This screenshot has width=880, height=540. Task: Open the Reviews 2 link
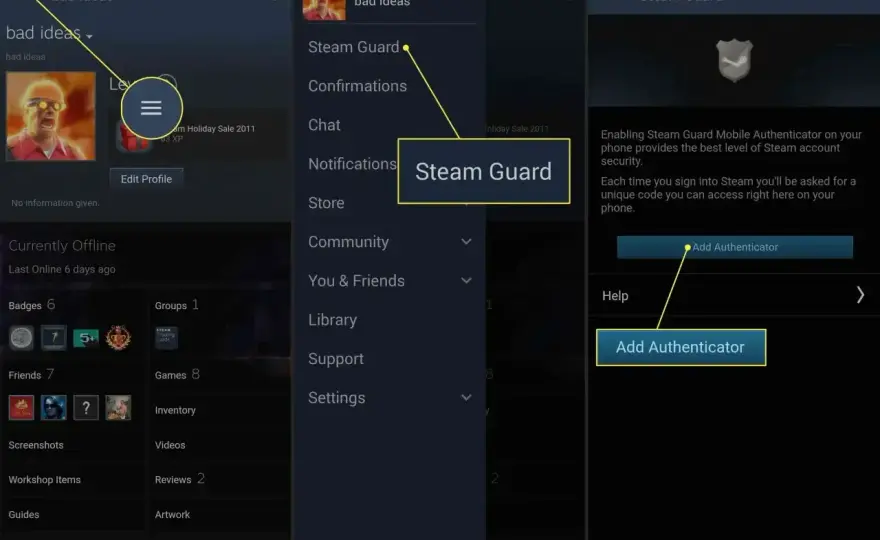click(180, 479)
